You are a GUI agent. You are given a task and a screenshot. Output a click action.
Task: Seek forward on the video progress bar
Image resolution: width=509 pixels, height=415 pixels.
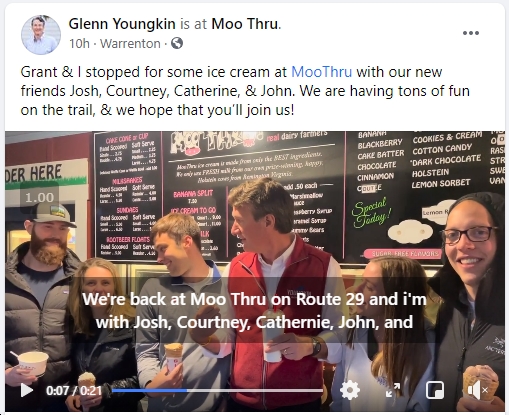tap(255, 390)
